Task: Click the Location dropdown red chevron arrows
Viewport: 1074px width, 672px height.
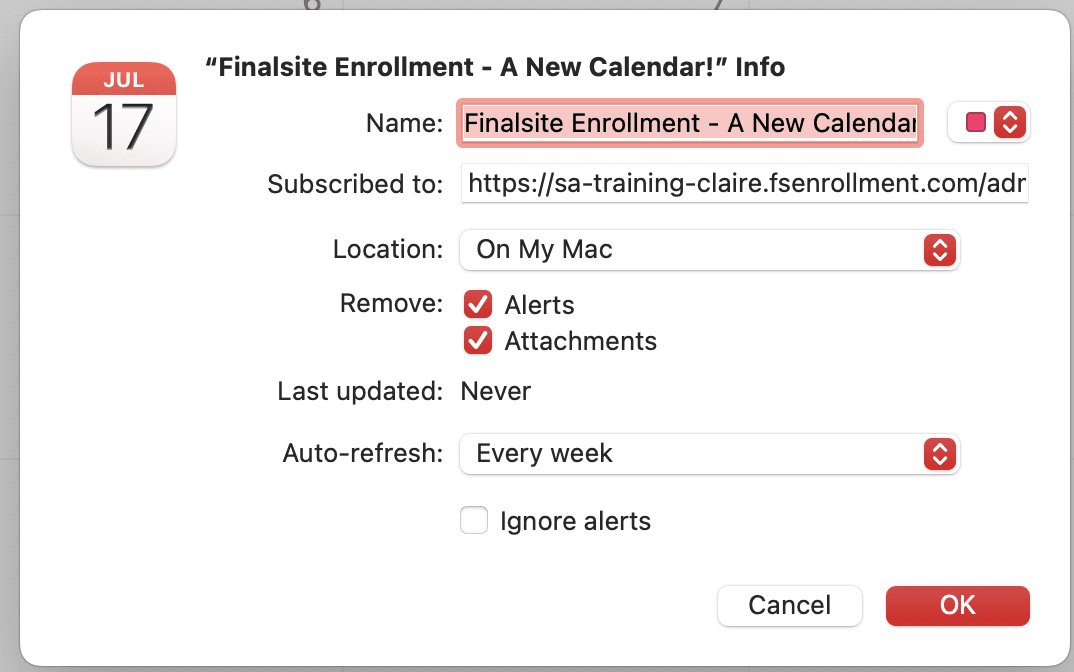Action: 938,249
